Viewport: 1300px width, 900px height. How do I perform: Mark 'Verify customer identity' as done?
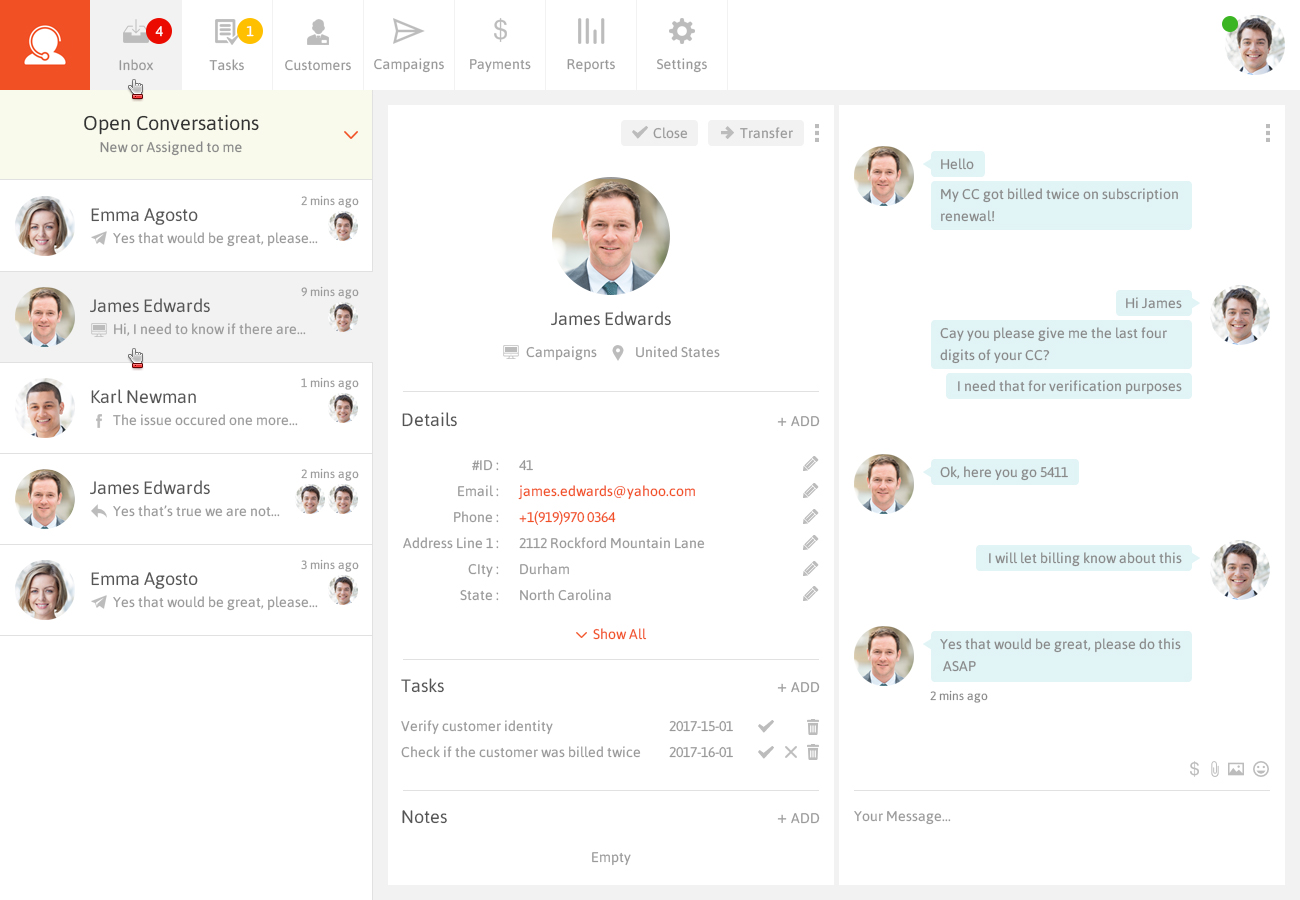pos(766,726)
